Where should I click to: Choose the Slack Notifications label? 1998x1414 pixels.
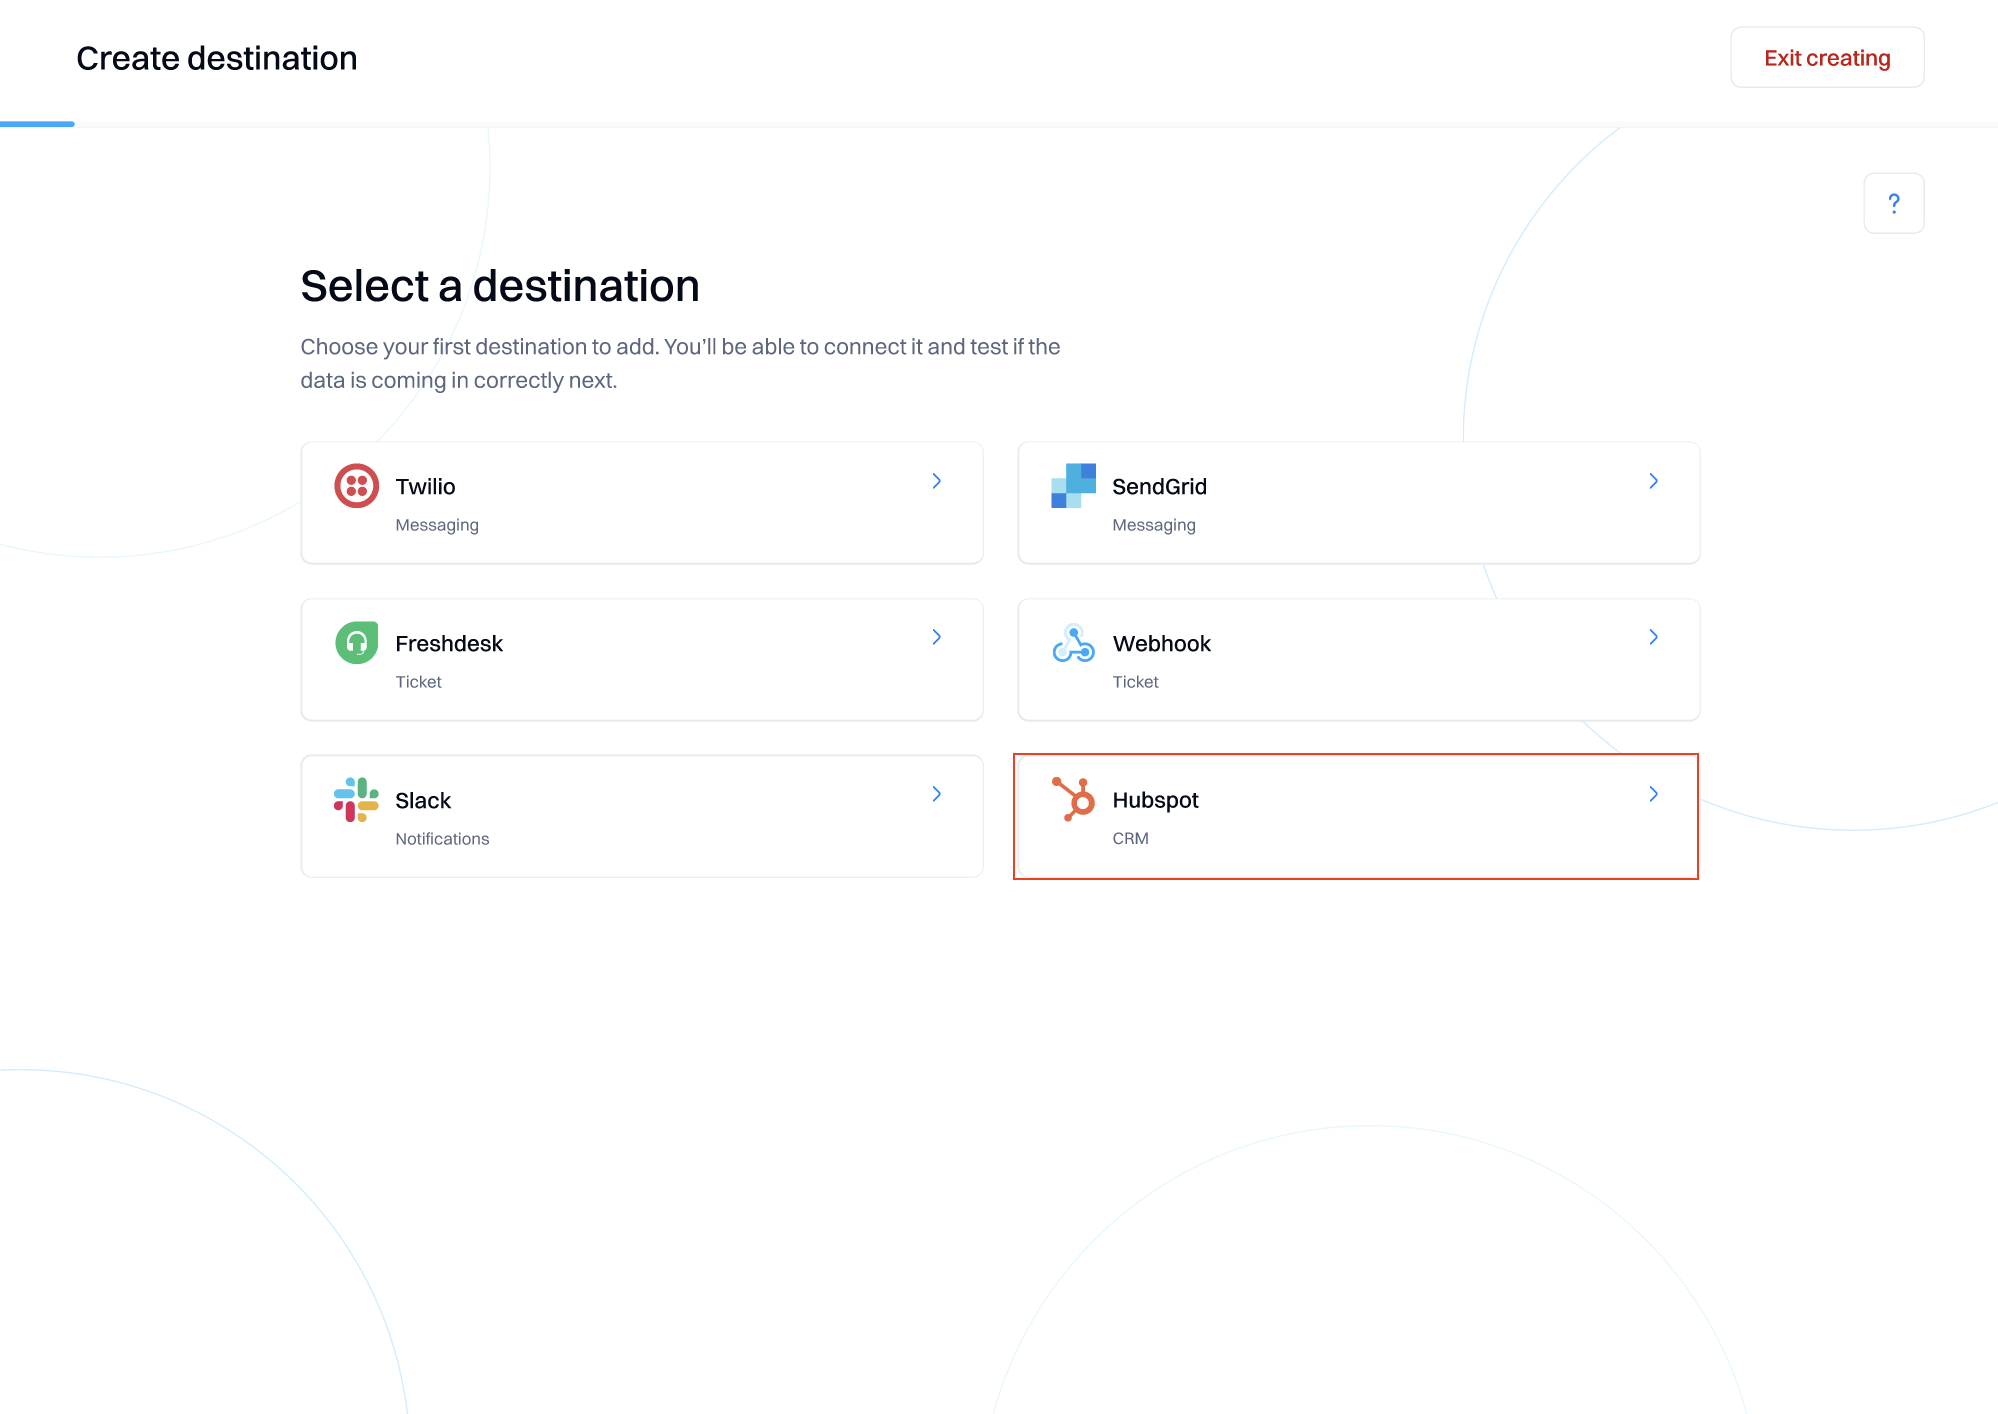point(442,839)
